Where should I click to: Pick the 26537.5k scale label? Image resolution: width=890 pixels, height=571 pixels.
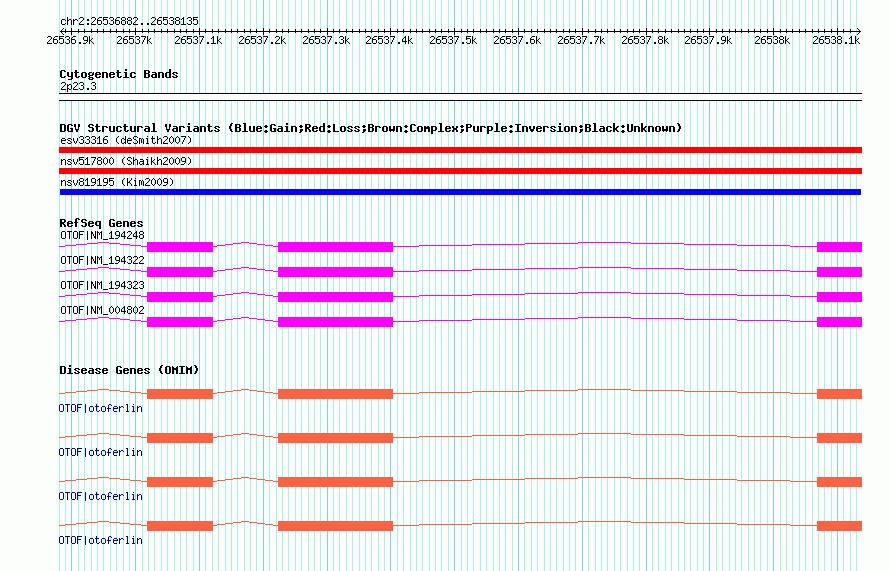click(x=453, y=40)
